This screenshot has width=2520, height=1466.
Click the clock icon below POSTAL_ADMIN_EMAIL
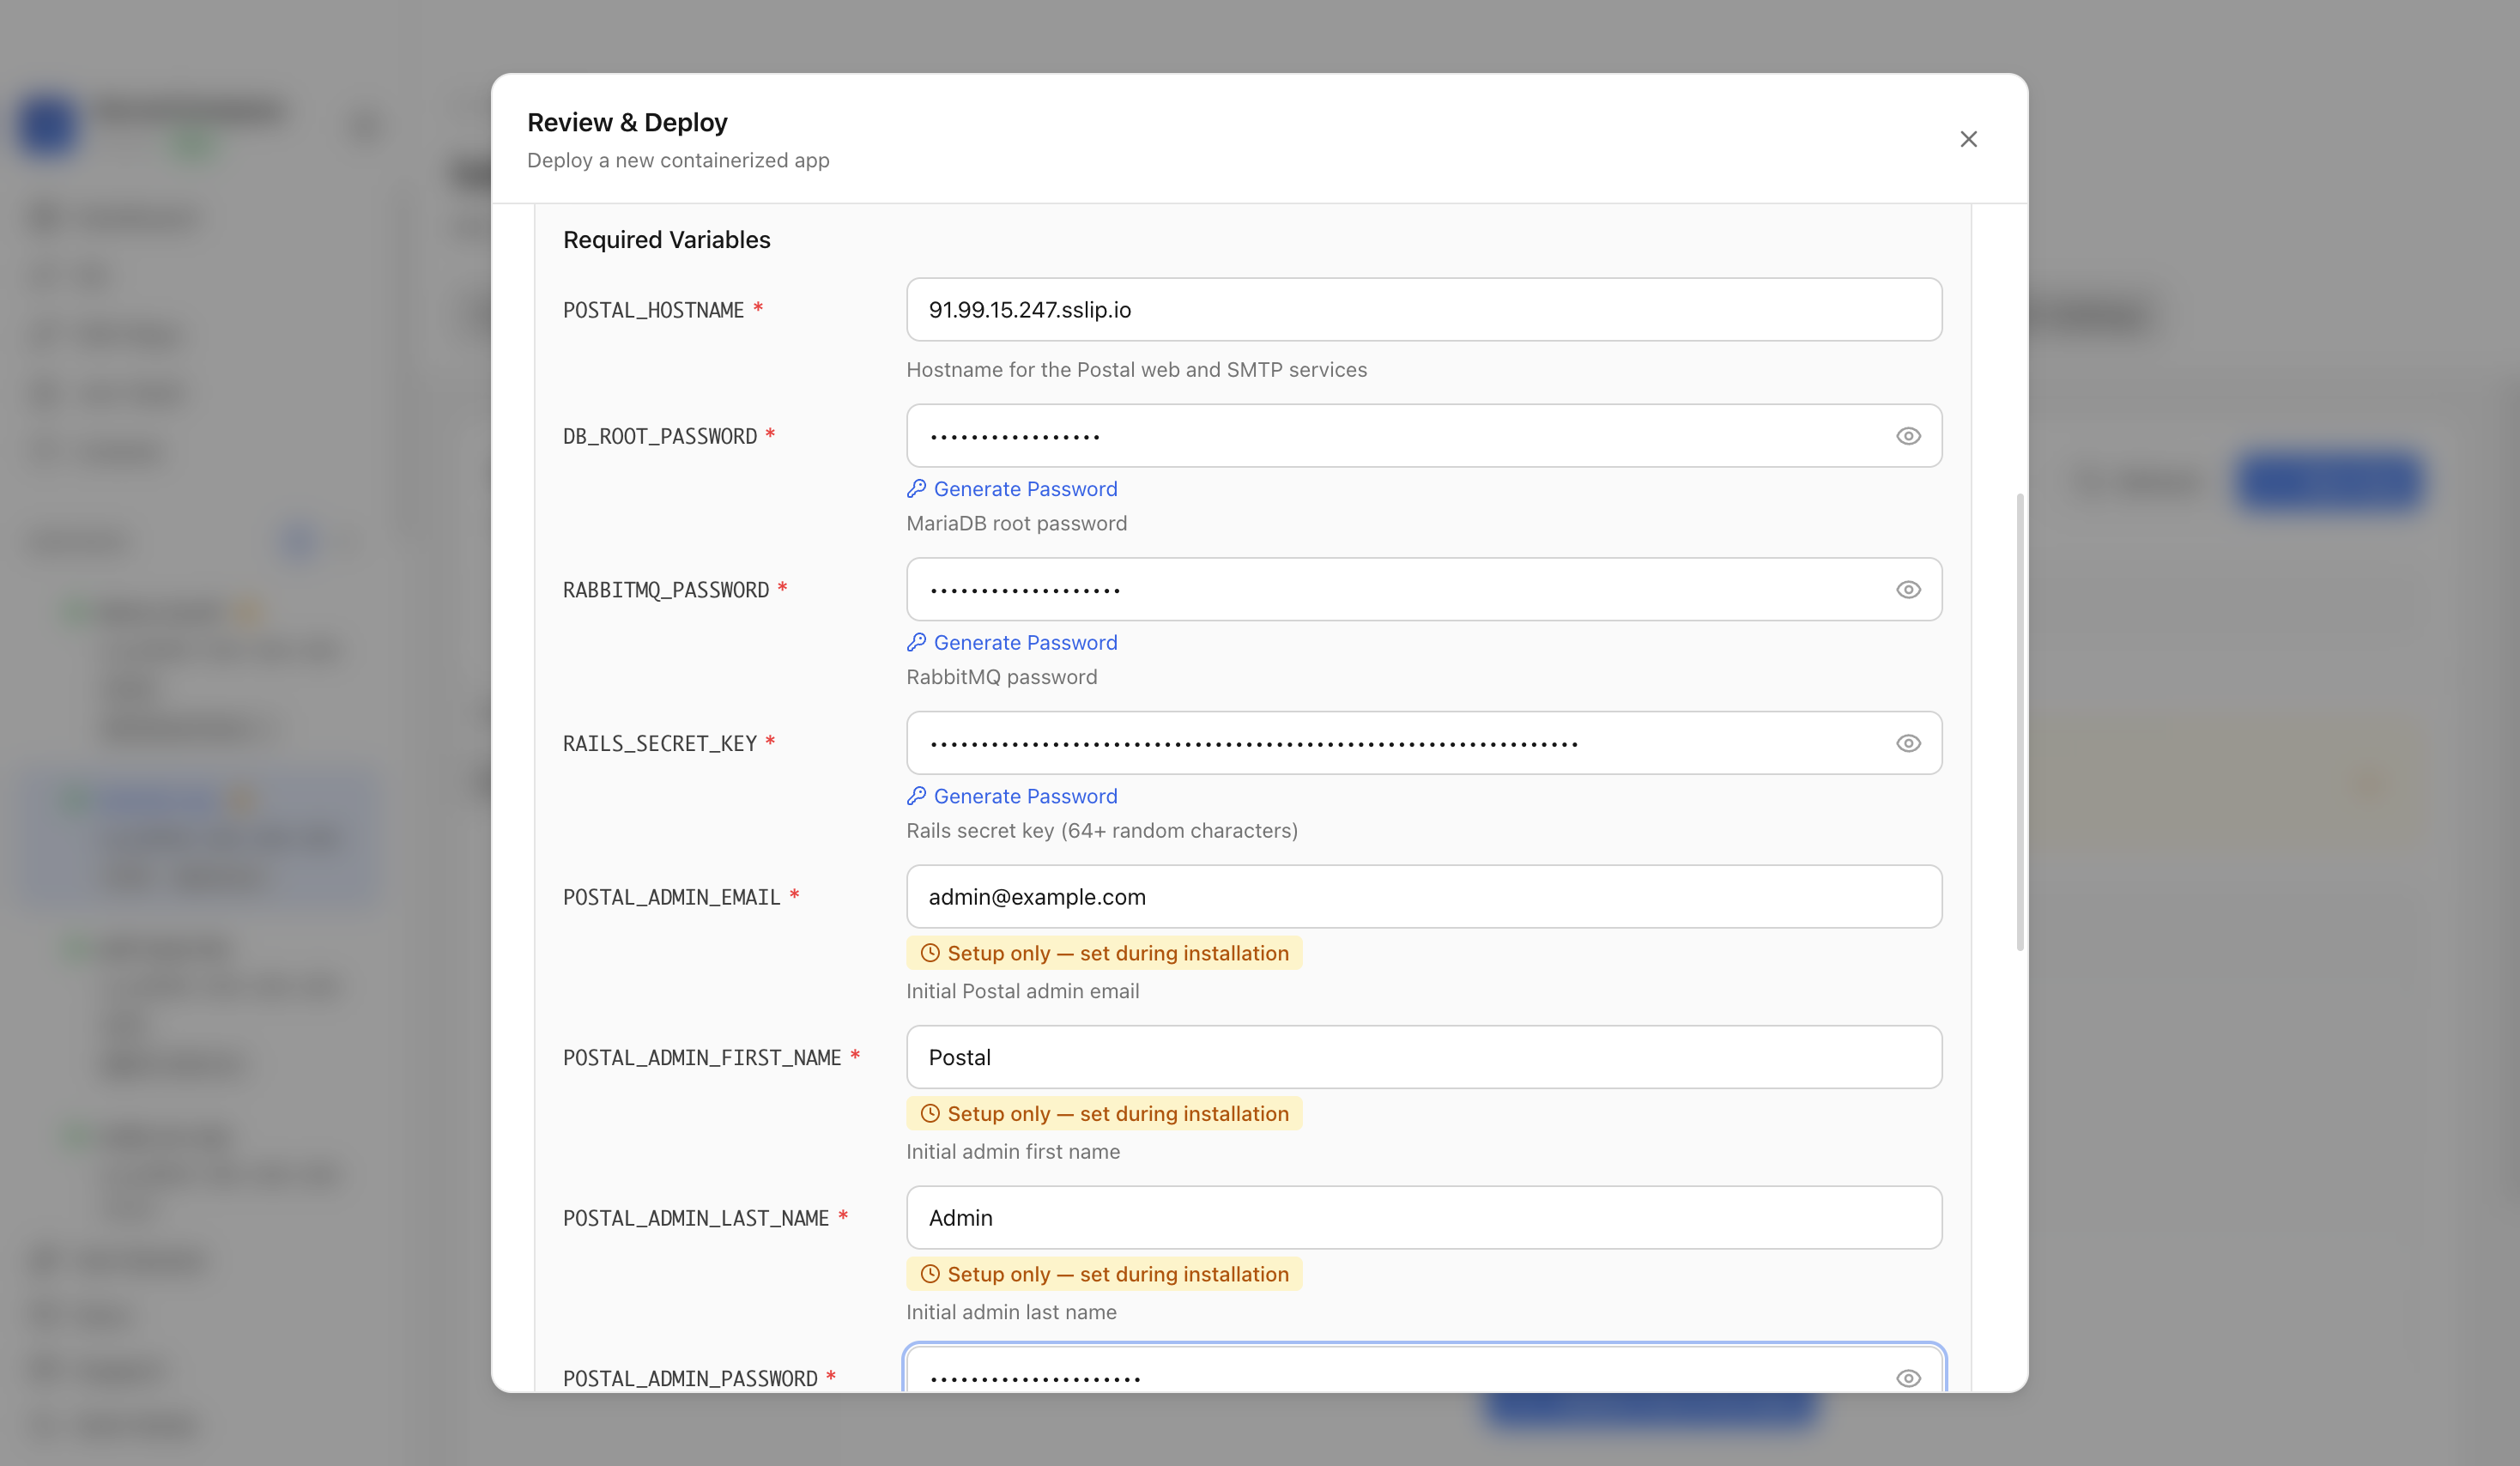point(930,953)
